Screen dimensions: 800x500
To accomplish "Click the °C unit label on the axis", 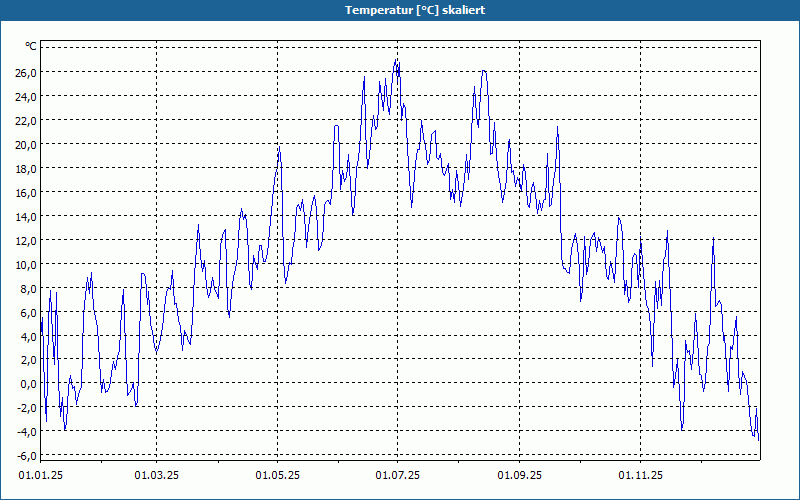I will [31, 47].
